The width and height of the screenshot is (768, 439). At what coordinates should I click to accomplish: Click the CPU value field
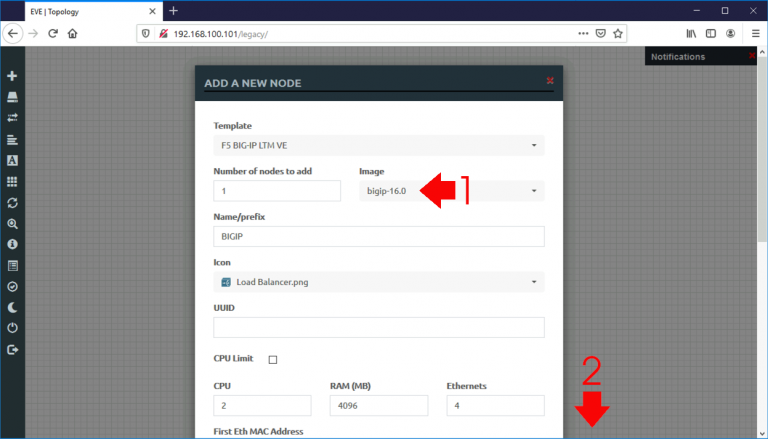[x=262, y=406]
